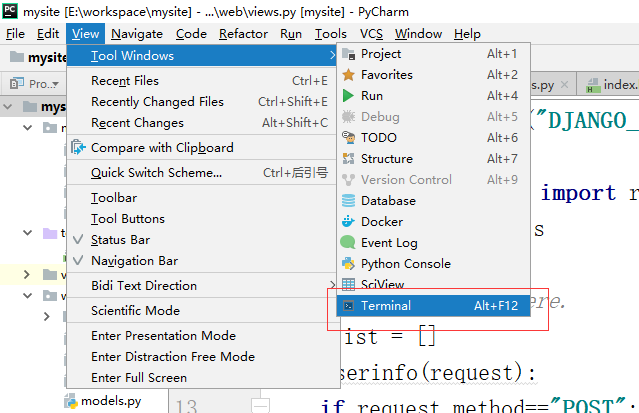The image size is (639, 413).
Task: Click the Terminal icon in submenu
Action: pos(348,306)
